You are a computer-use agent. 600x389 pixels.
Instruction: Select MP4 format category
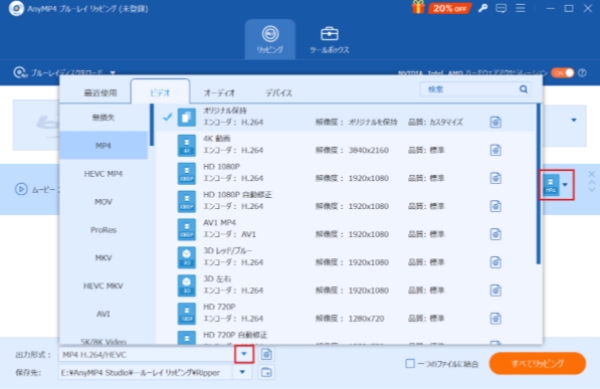click(x=103, y=145)
